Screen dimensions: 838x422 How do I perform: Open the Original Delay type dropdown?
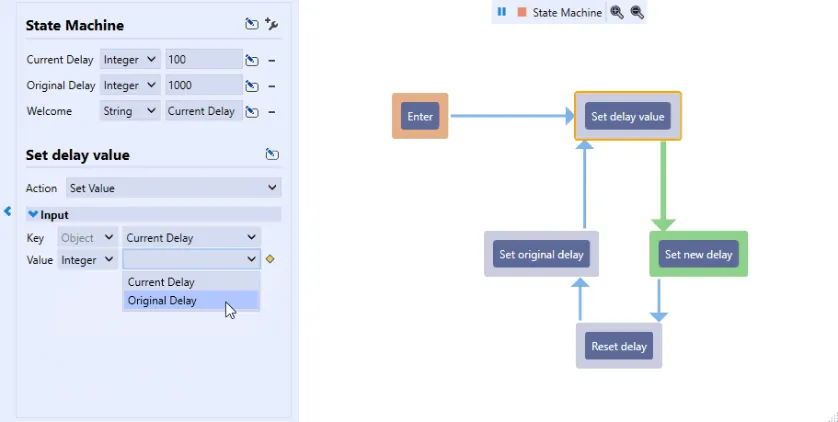tap(130, 85)
